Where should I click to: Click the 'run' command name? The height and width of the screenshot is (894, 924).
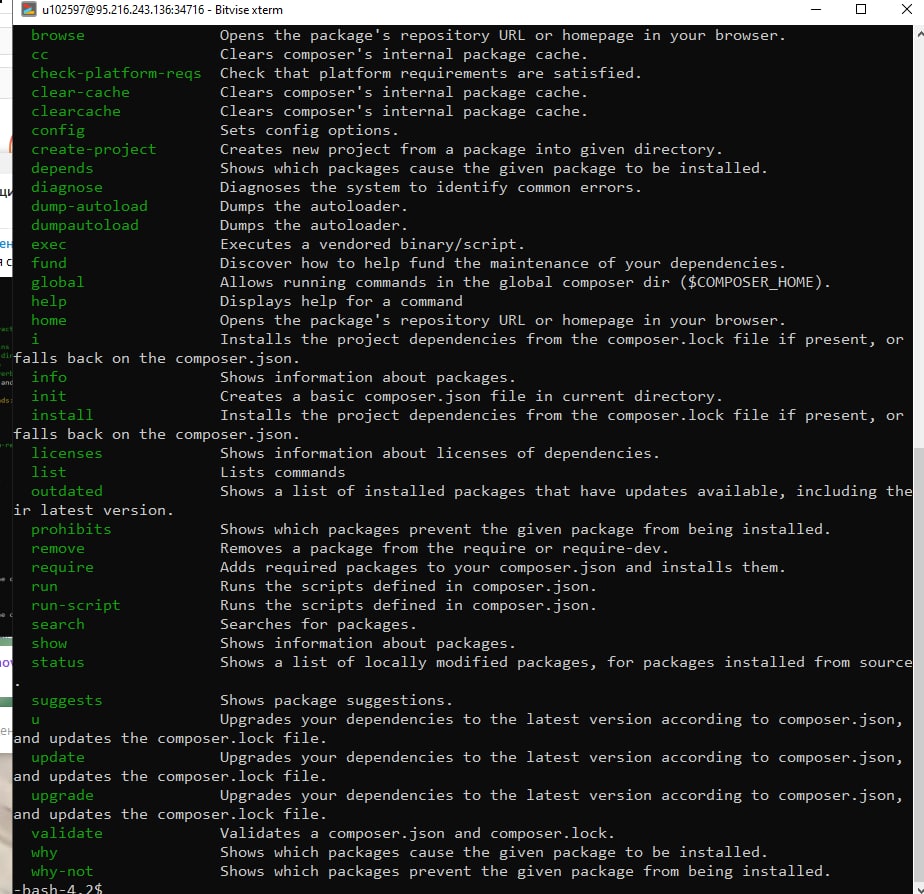(44, 587)
